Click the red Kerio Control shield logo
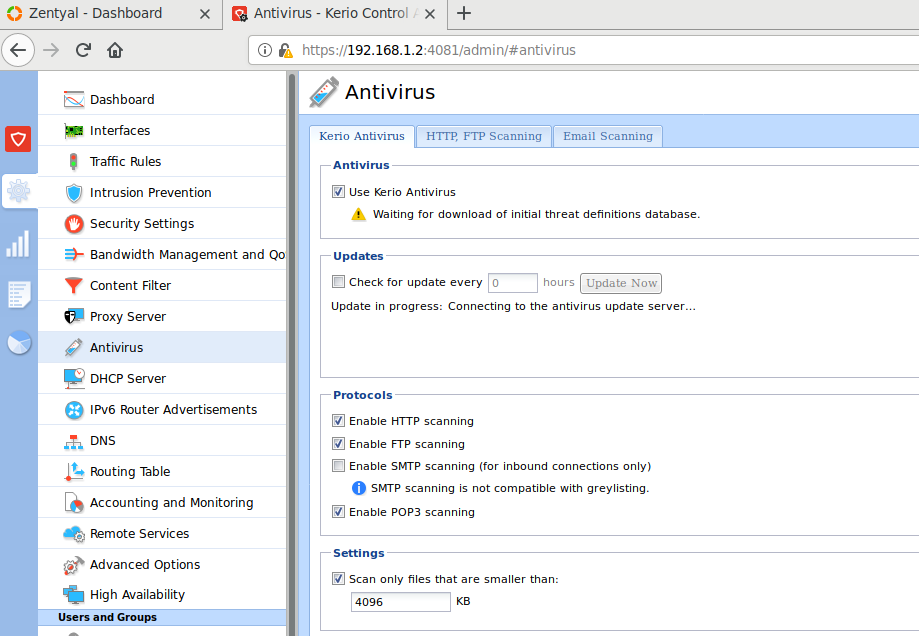919x636 pixels. coord(18,139)
